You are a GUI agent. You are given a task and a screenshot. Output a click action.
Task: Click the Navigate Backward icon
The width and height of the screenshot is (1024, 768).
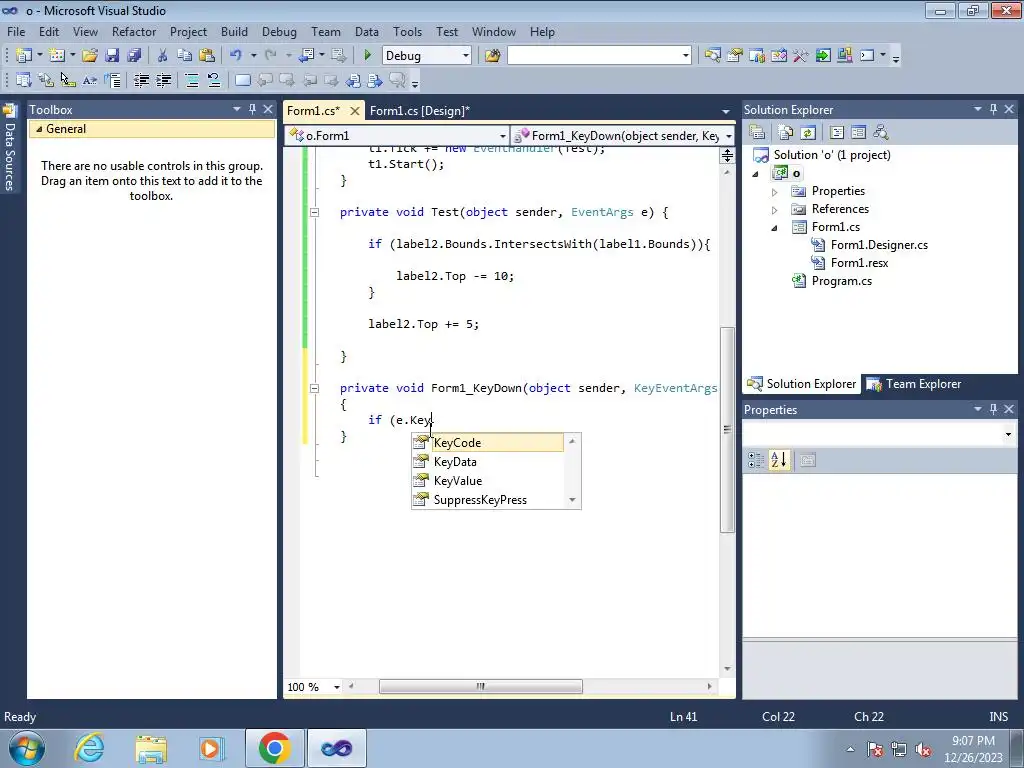click(x=306, y=56)
